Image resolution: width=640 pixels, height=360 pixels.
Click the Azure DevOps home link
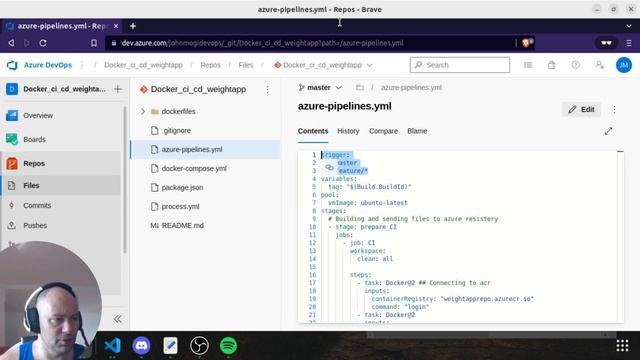[x=48, y=65]
